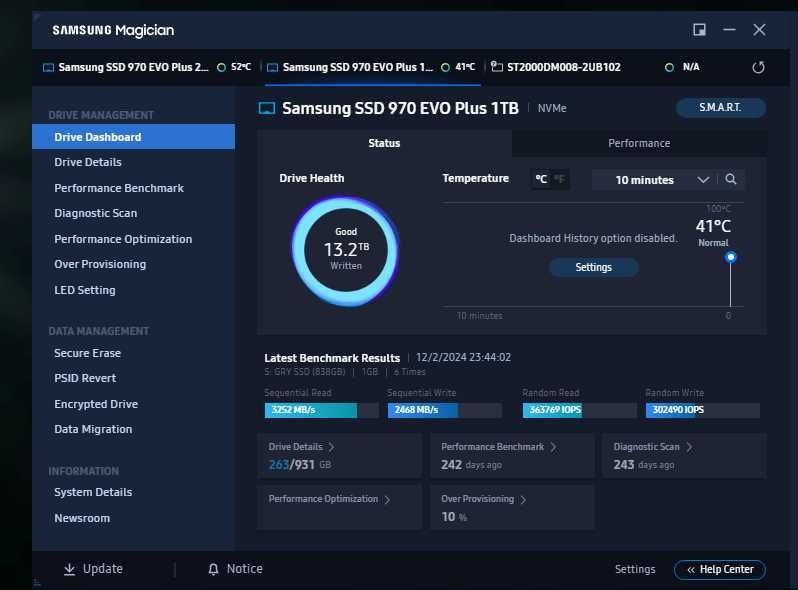Click the Sequential Read 3252 MB/s bar

[x=322, y=410]
